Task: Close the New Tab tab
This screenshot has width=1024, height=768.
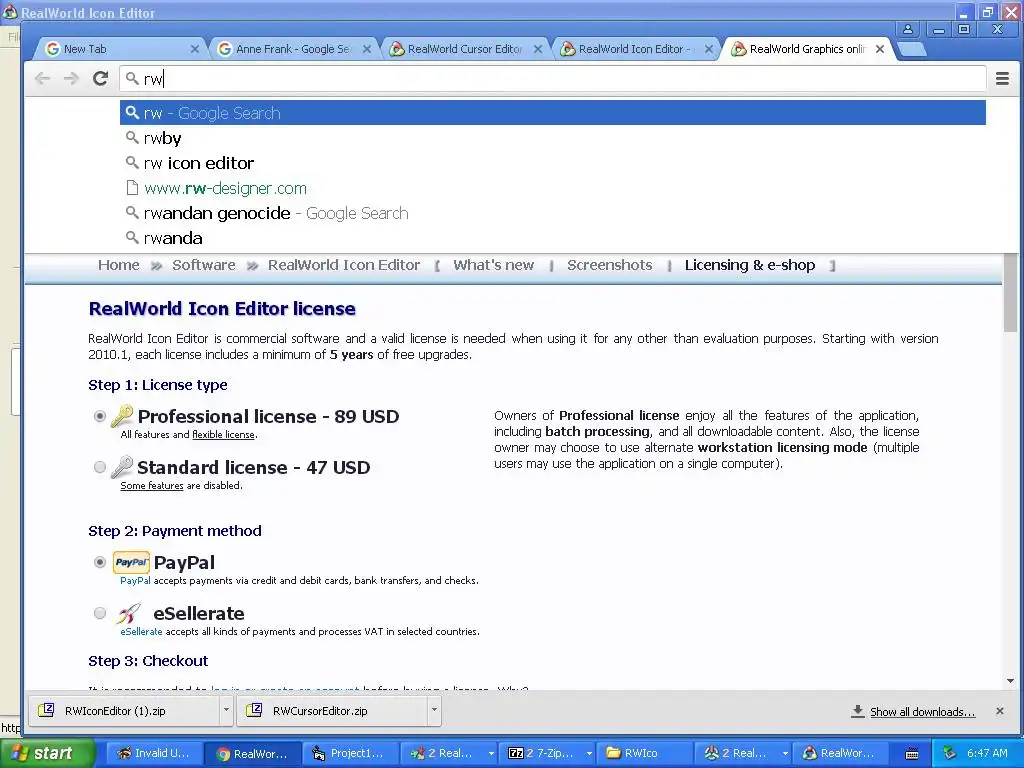Action: click(195, 49)
